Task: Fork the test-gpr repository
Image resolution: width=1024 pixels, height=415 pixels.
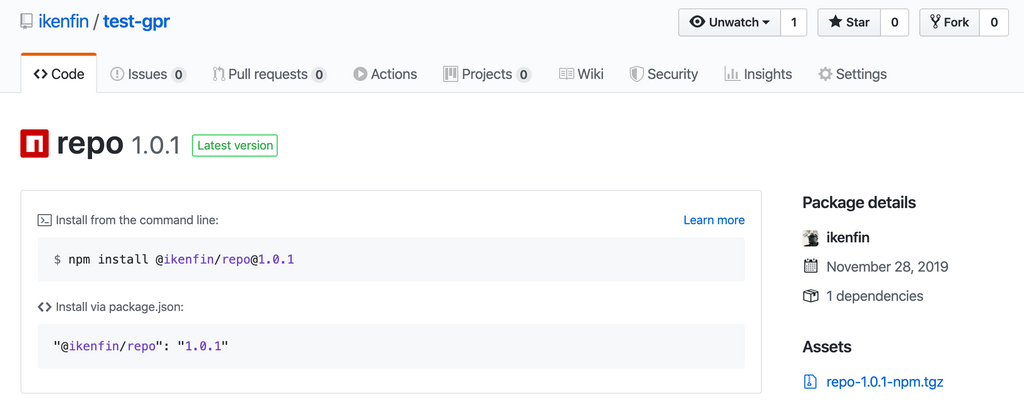Action: point(950,22)
